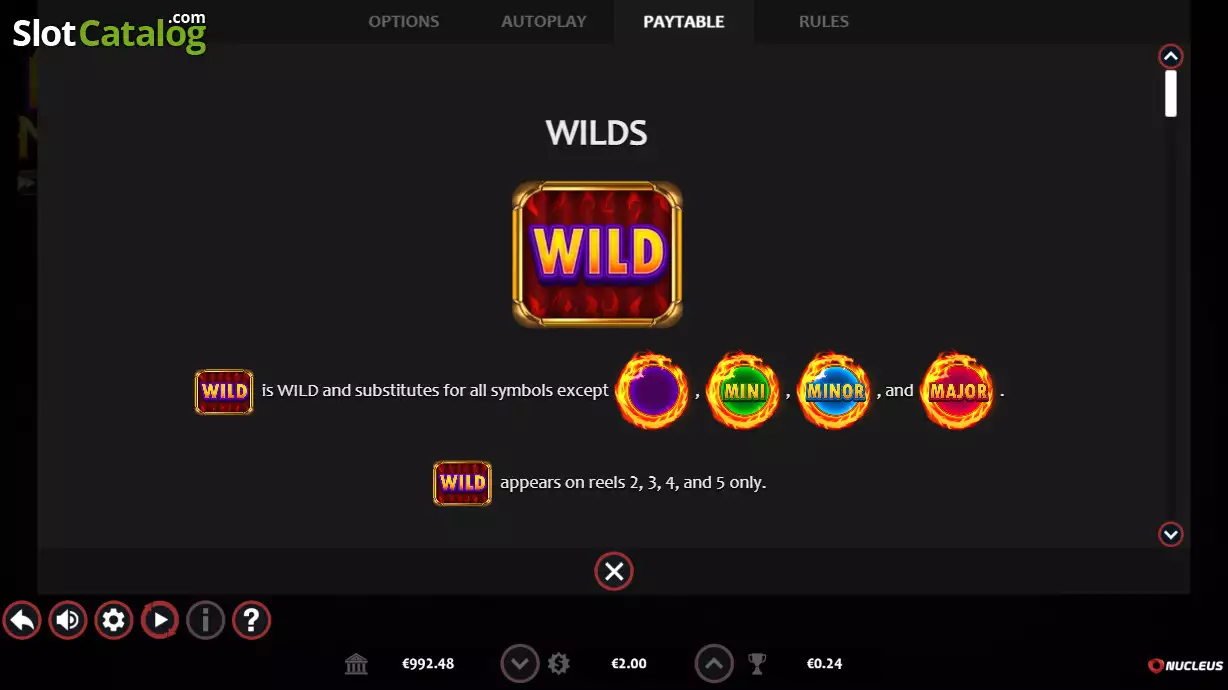The width and height of the screenshot is (1228, 690).
Task: Open help question mark icon
Action: 252,621
